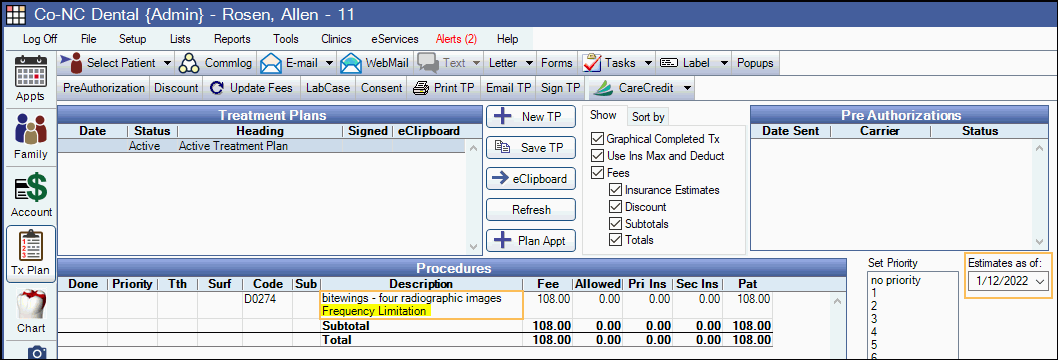Open the Setup menu
1058x360 pixels.
point(132,39)
